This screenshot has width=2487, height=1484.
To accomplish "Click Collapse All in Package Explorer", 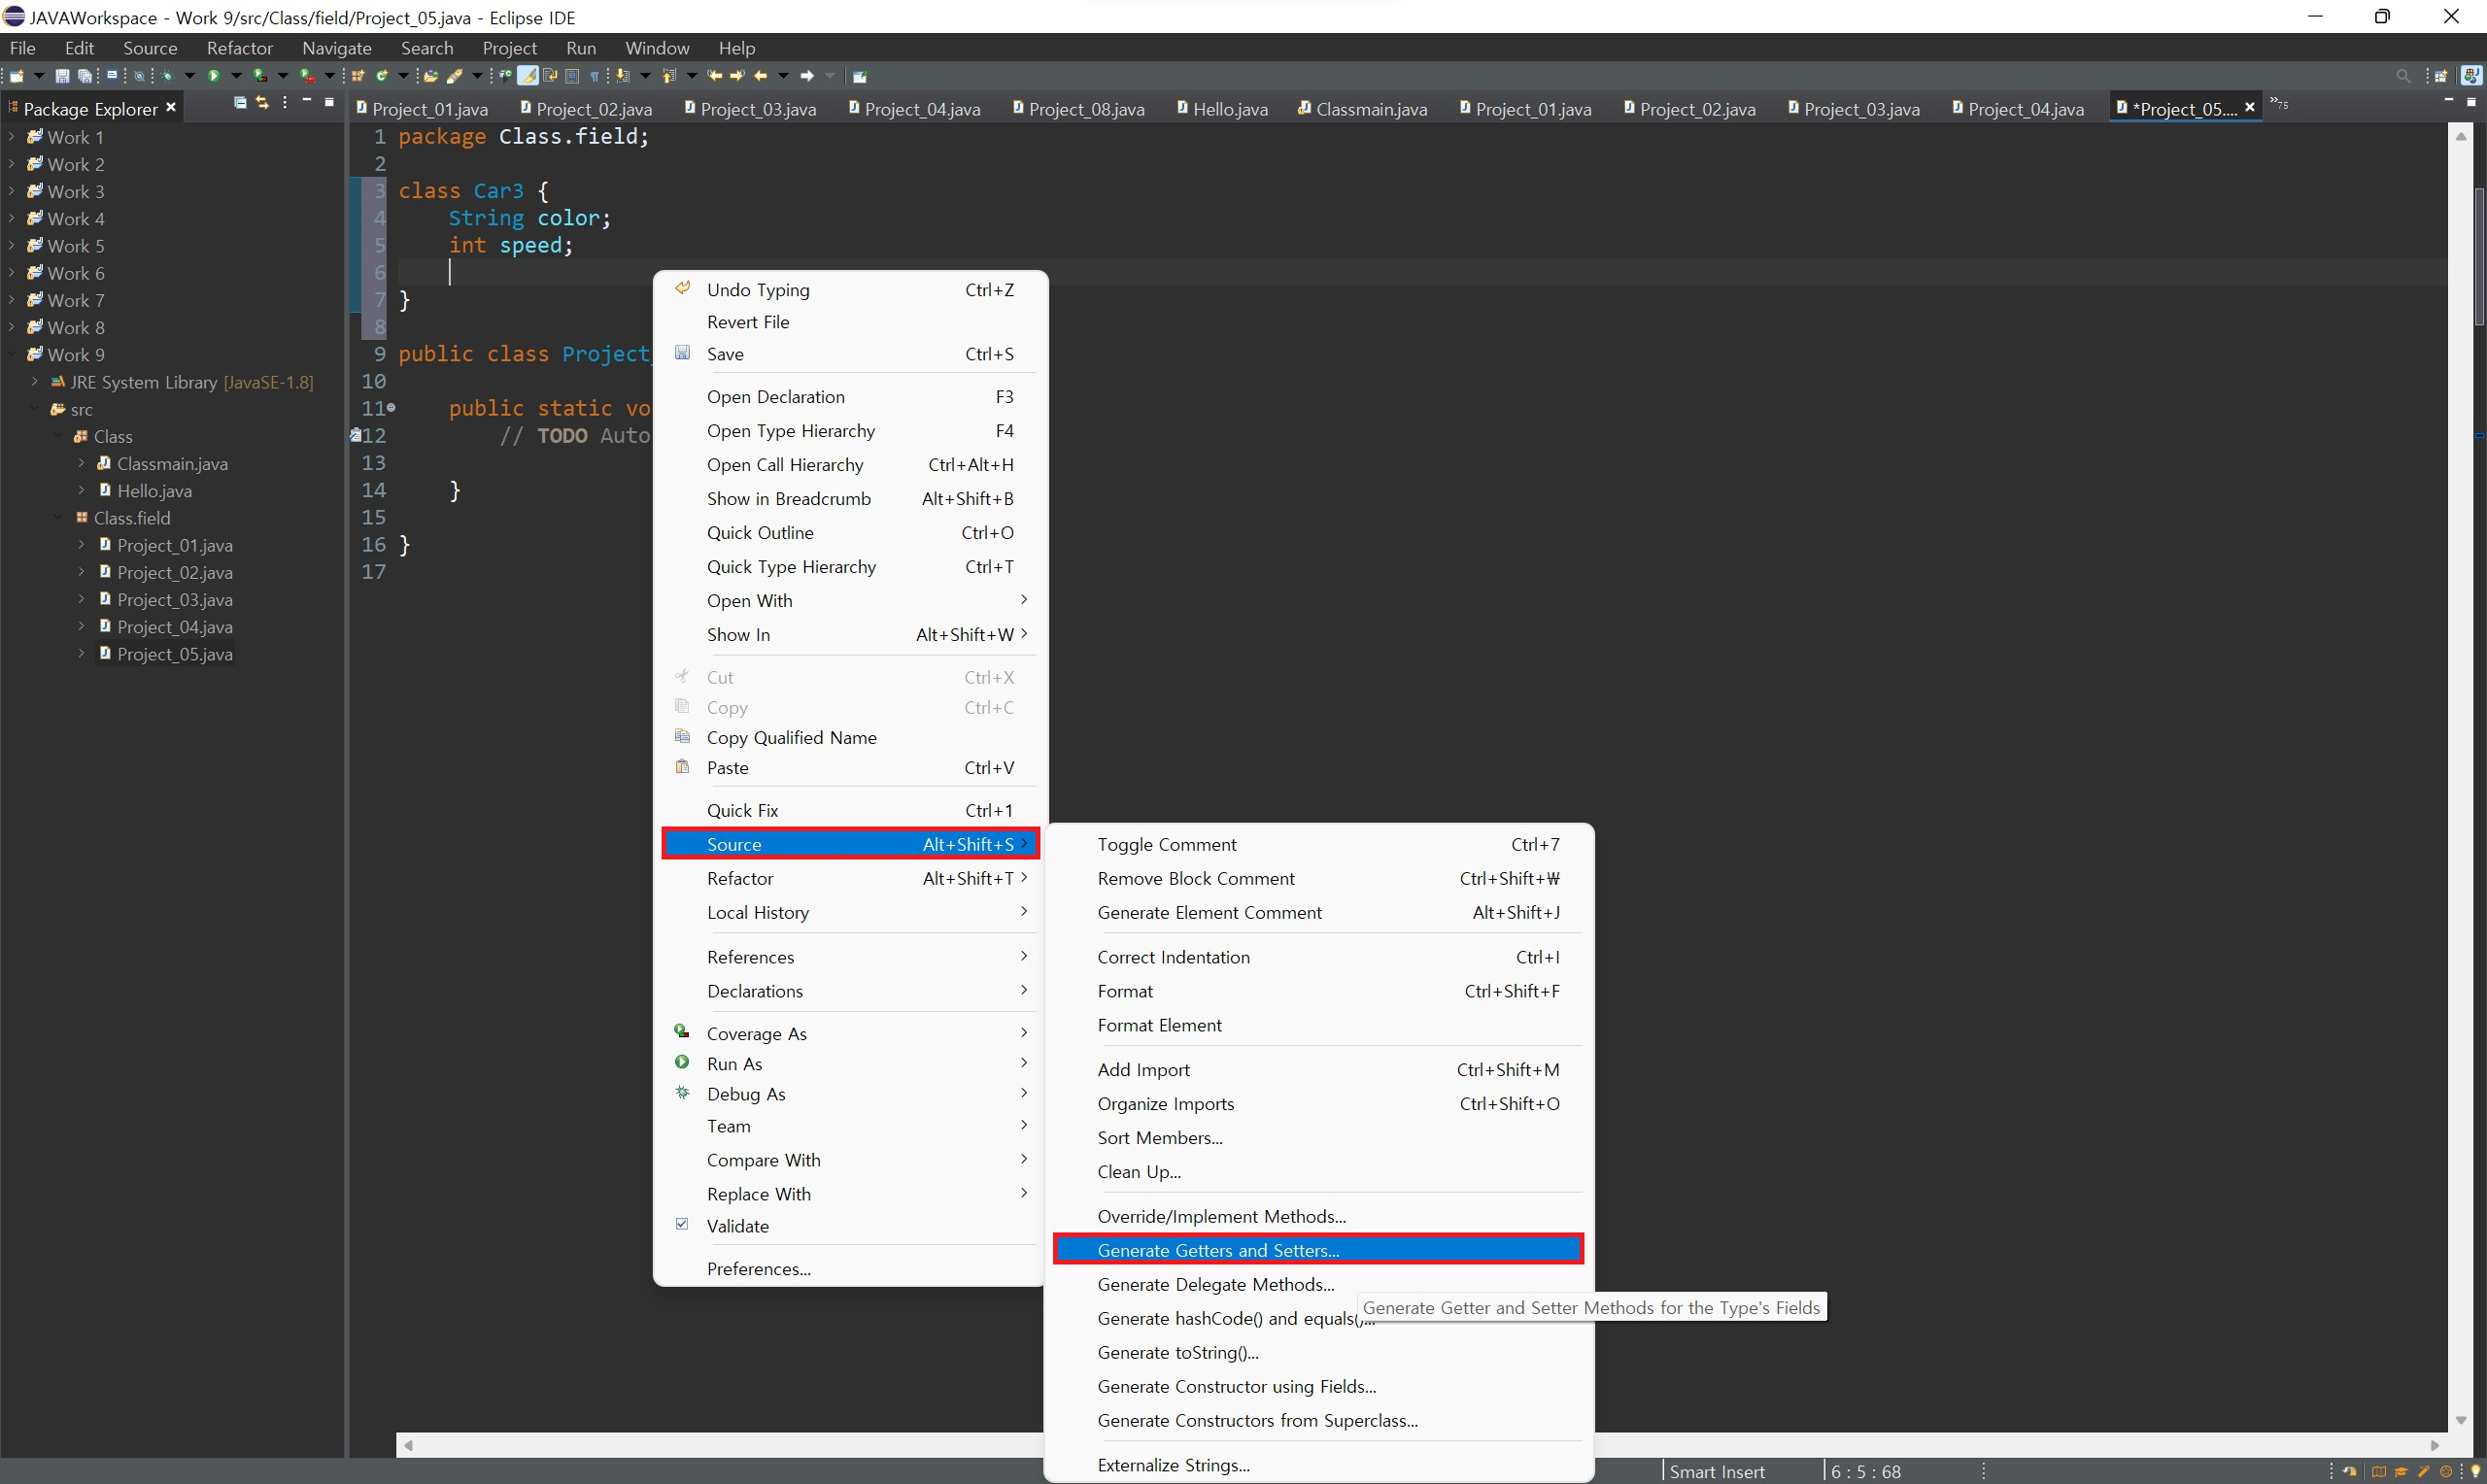I will click(x=240, y=103).
